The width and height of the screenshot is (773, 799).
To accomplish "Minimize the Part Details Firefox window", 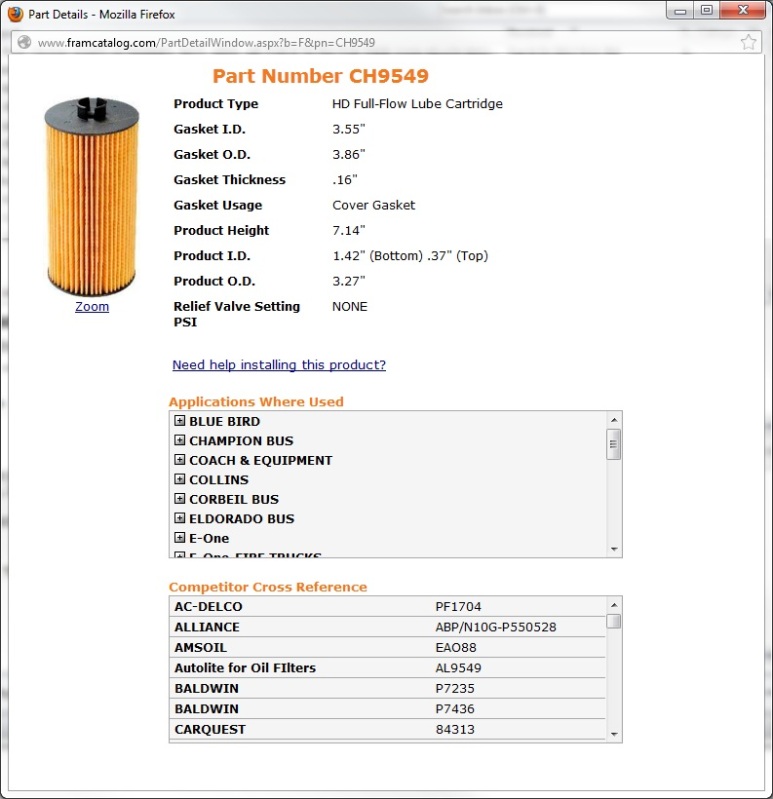I will pyautogui.click(x=680, y=10).
